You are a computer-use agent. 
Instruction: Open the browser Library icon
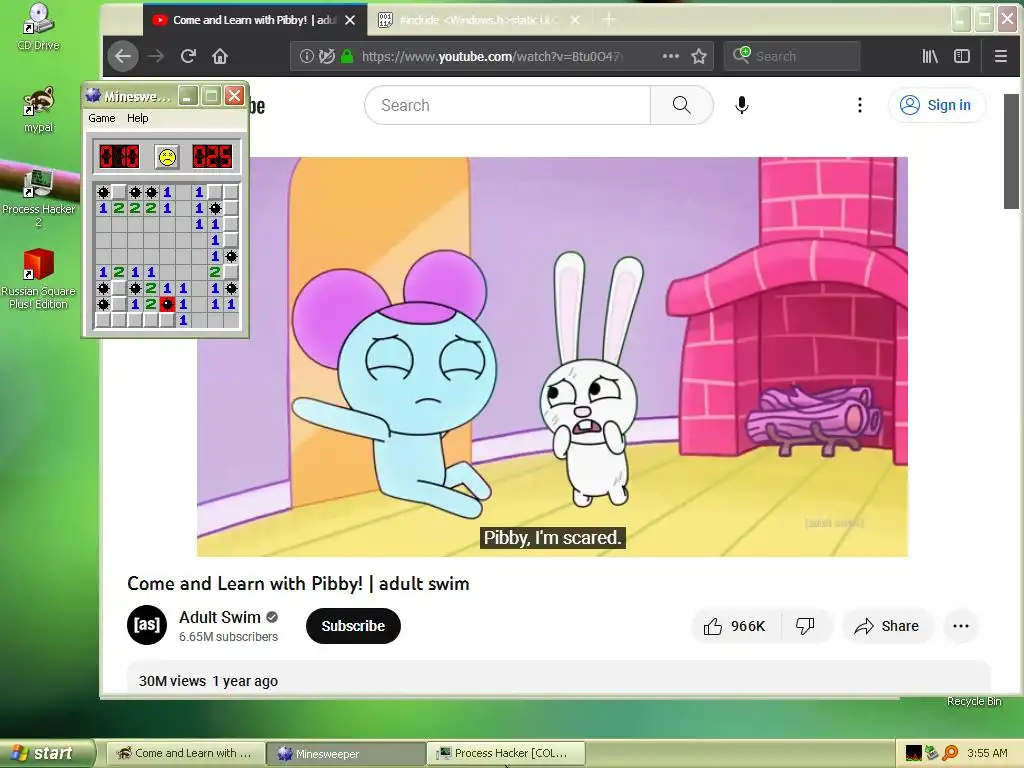(x=930, y=56)
